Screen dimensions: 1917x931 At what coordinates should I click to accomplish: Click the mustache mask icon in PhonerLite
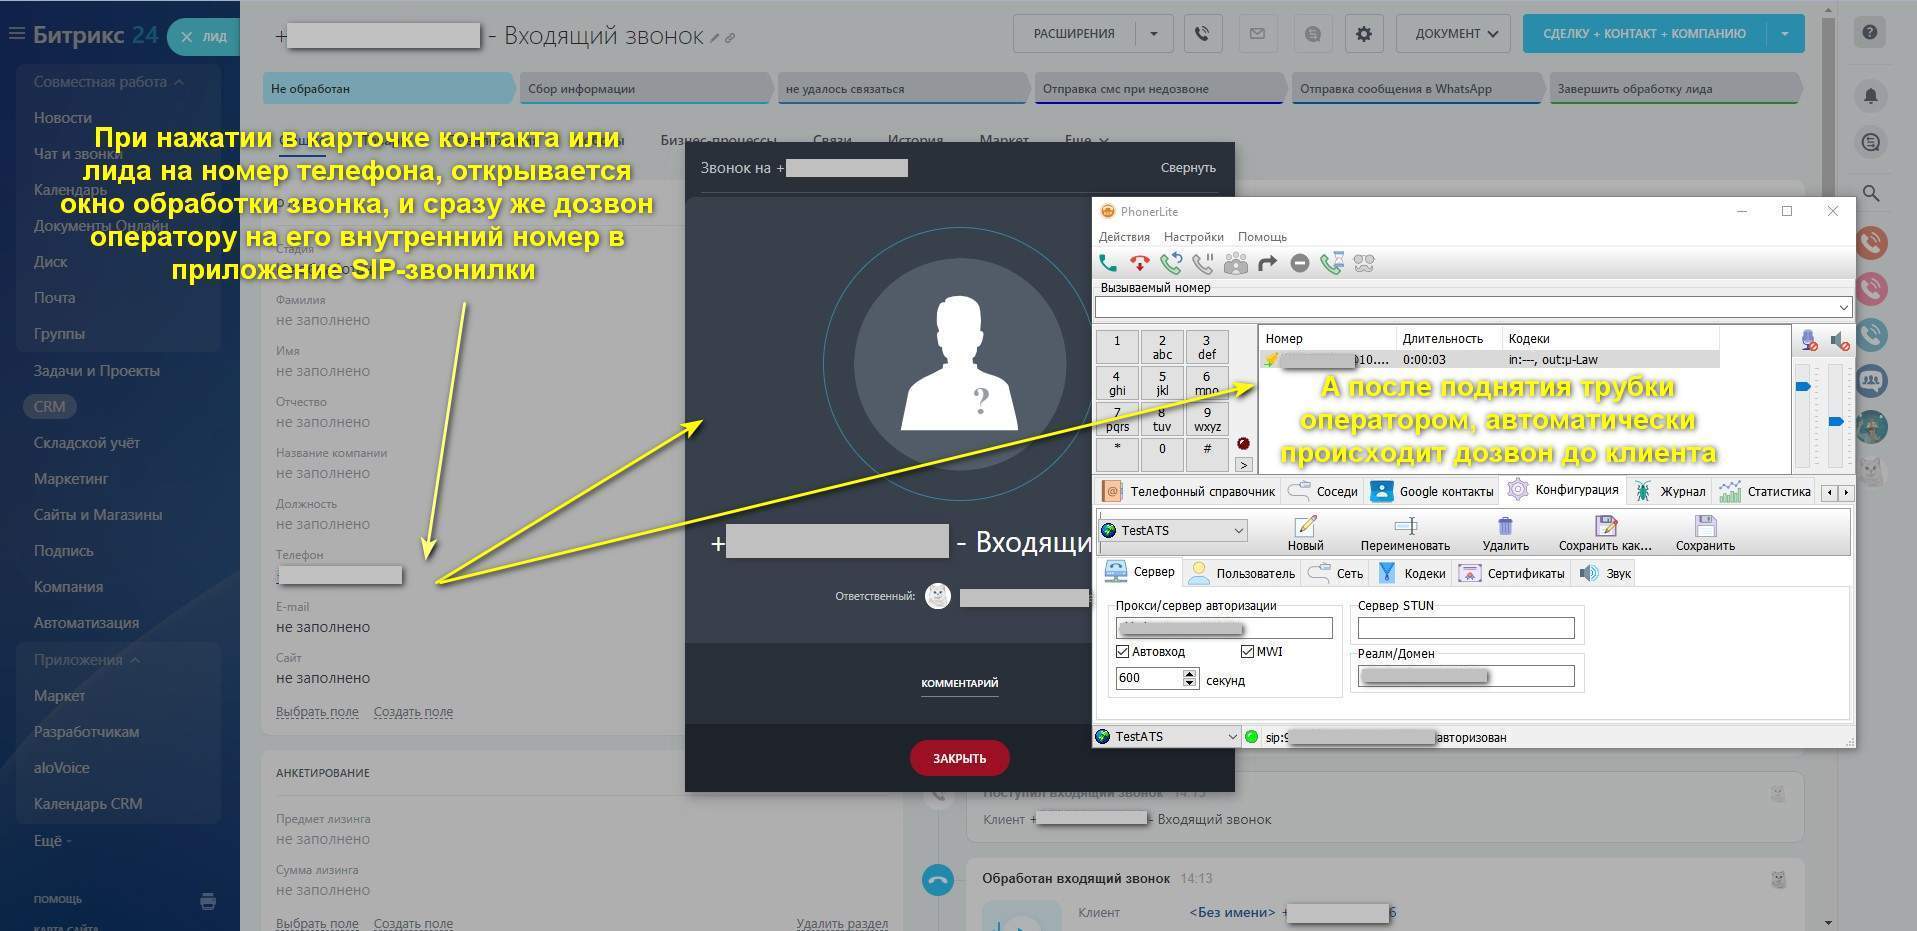coord(1364,263)
